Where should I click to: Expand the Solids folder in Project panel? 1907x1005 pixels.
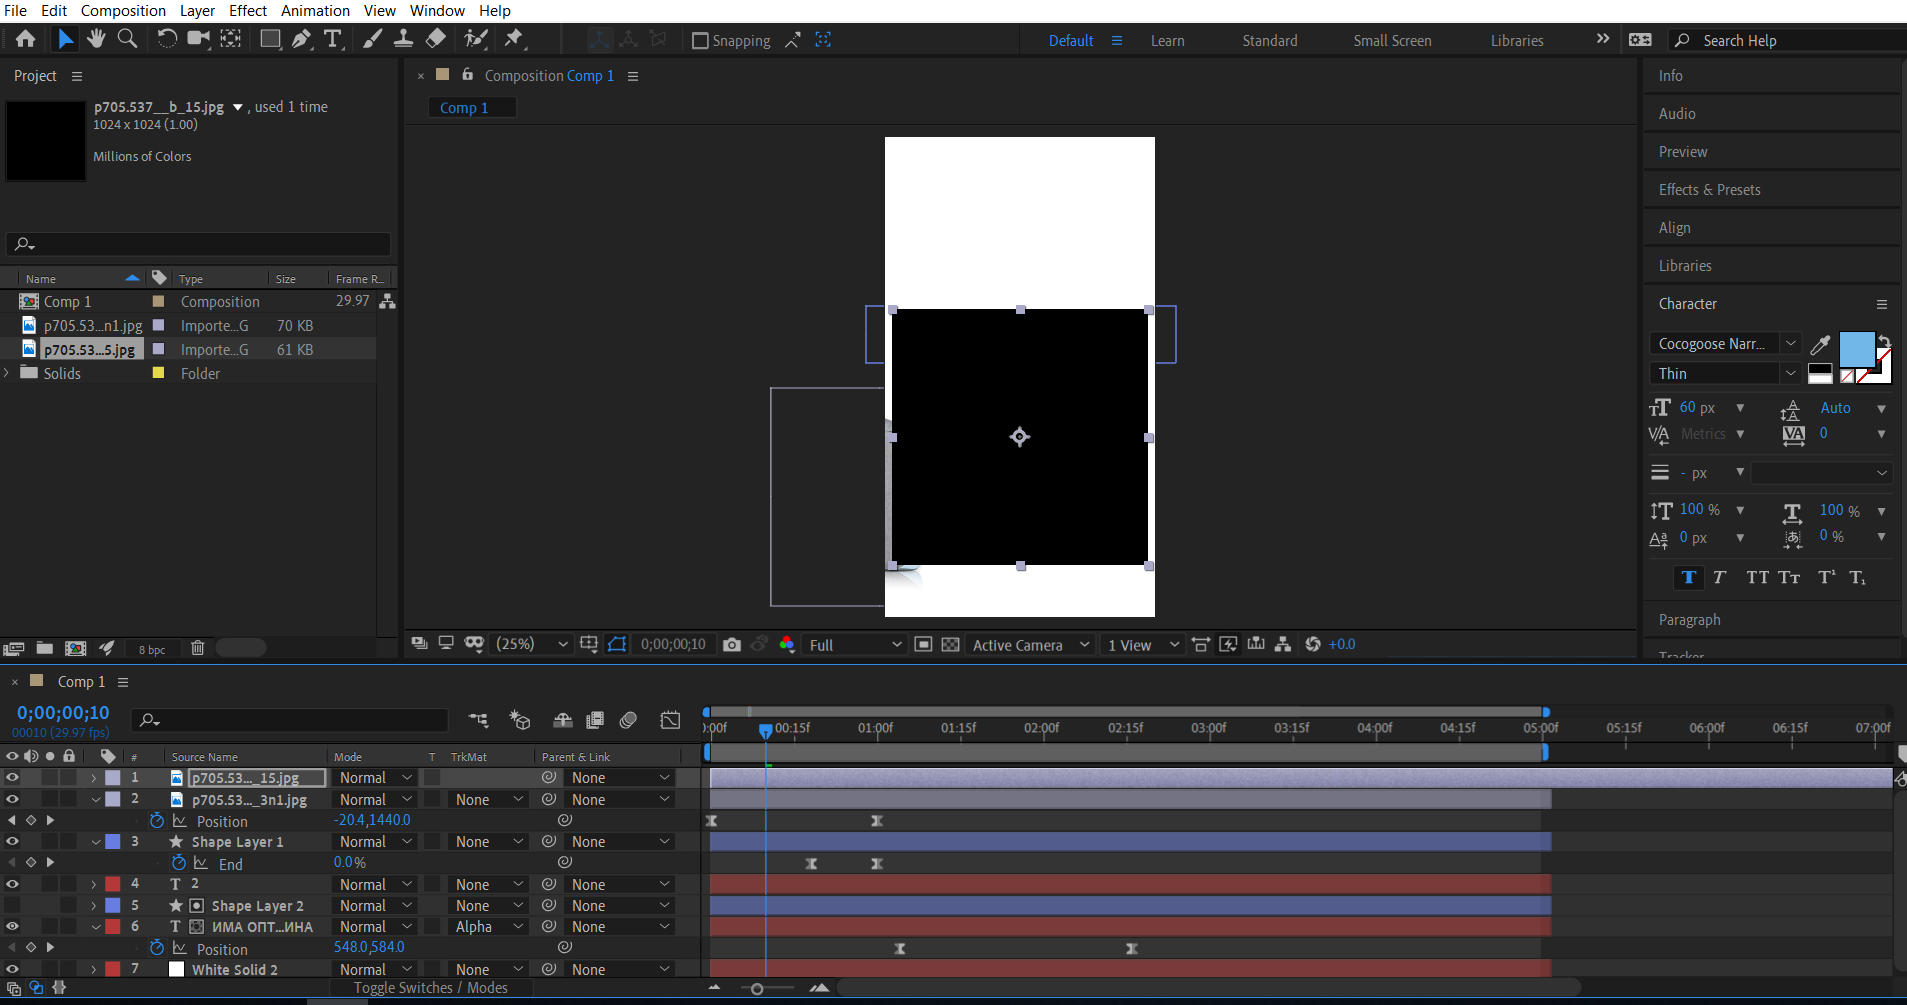(x=8, y=373)
